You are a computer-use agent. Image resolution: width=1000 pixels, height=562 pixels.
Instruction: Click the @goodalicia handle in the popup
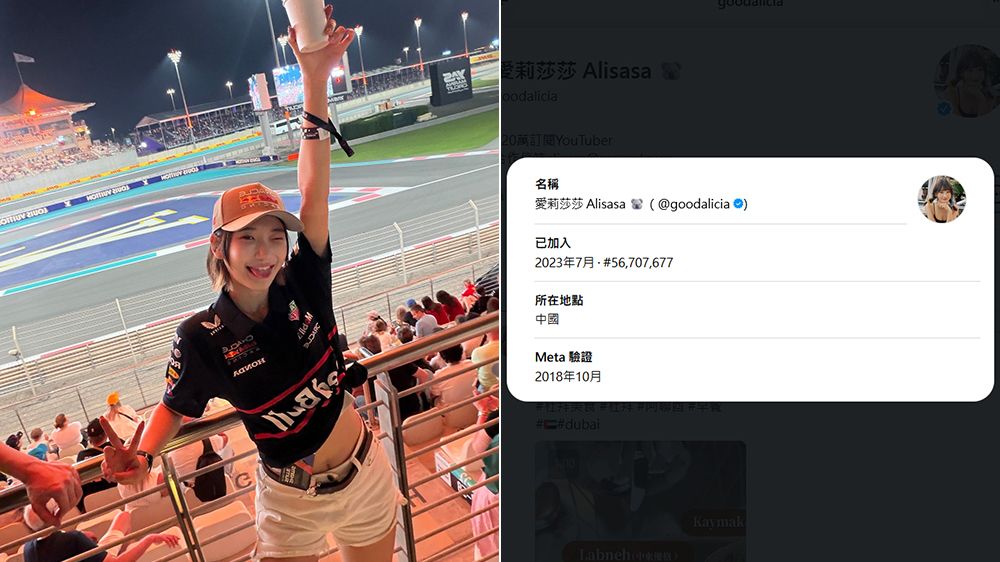[693, 204]
